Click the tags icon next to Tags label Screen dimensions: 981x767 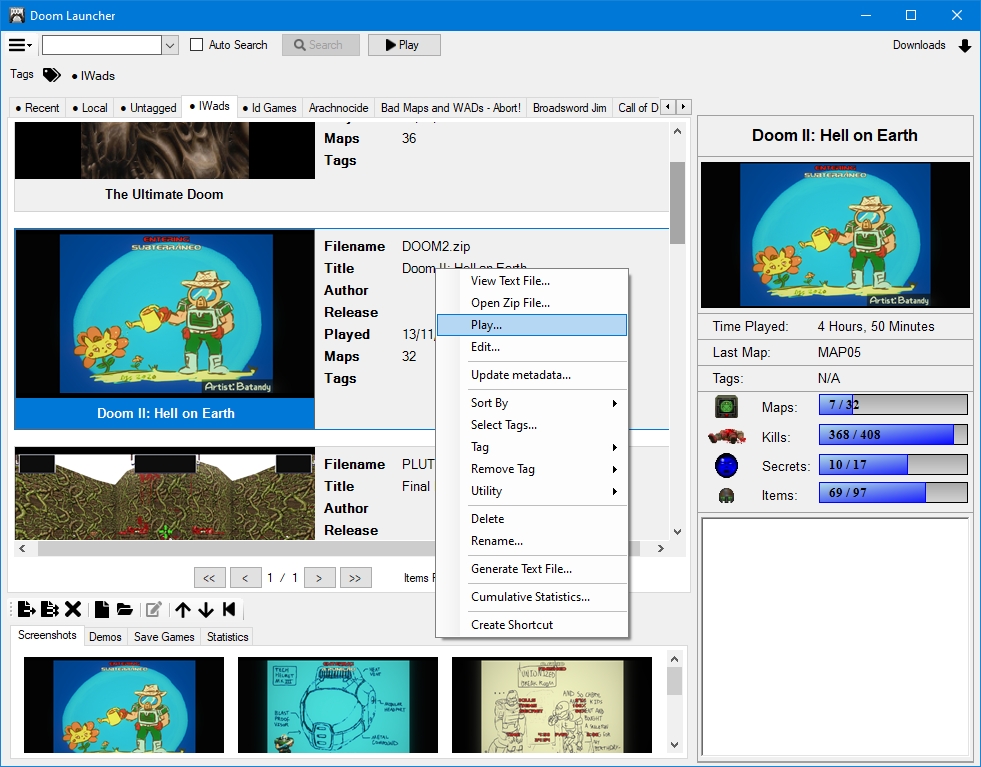(52, 75)
